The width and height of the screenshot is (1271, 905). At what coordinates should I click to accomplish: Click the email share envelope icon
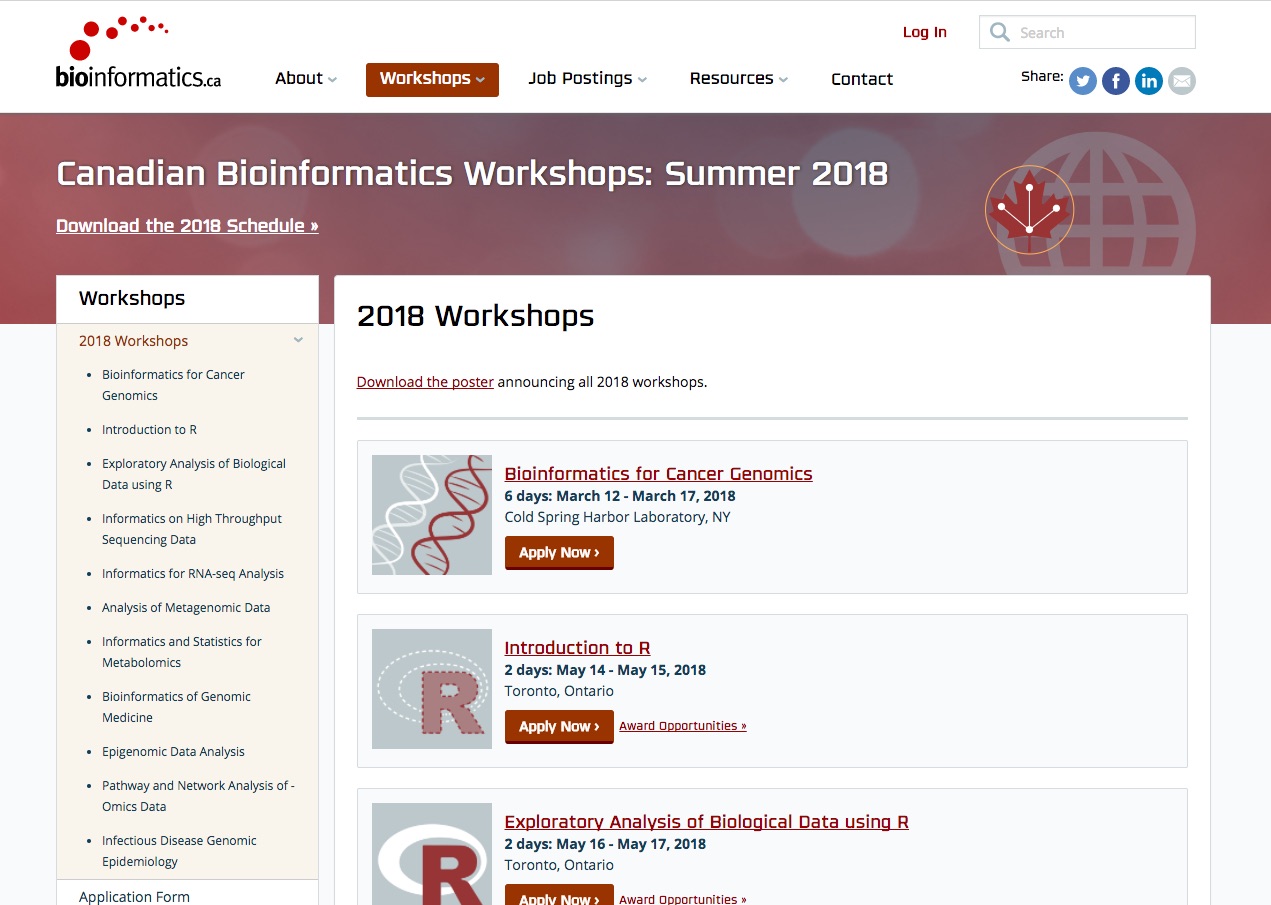(x=1182, y=81)
